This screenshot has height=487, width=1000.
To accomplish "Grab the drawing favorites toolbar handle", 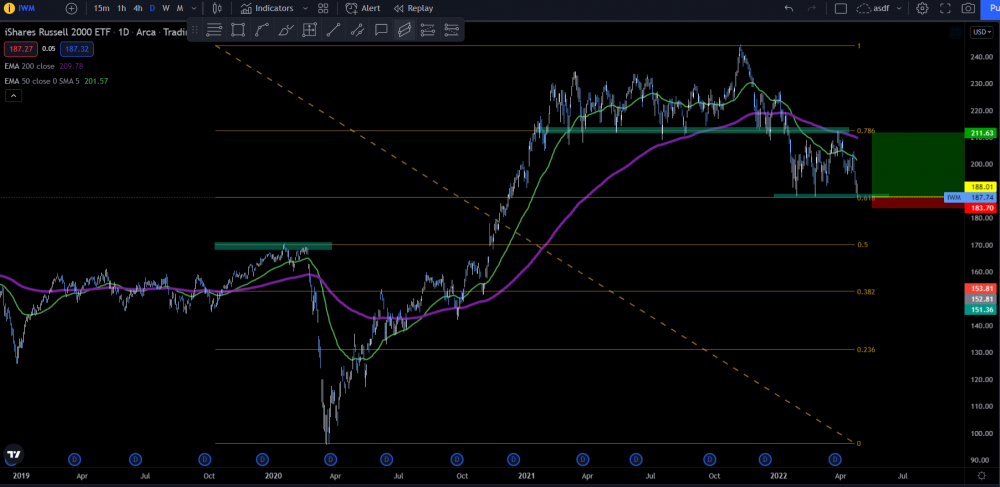I will [195, 29].
